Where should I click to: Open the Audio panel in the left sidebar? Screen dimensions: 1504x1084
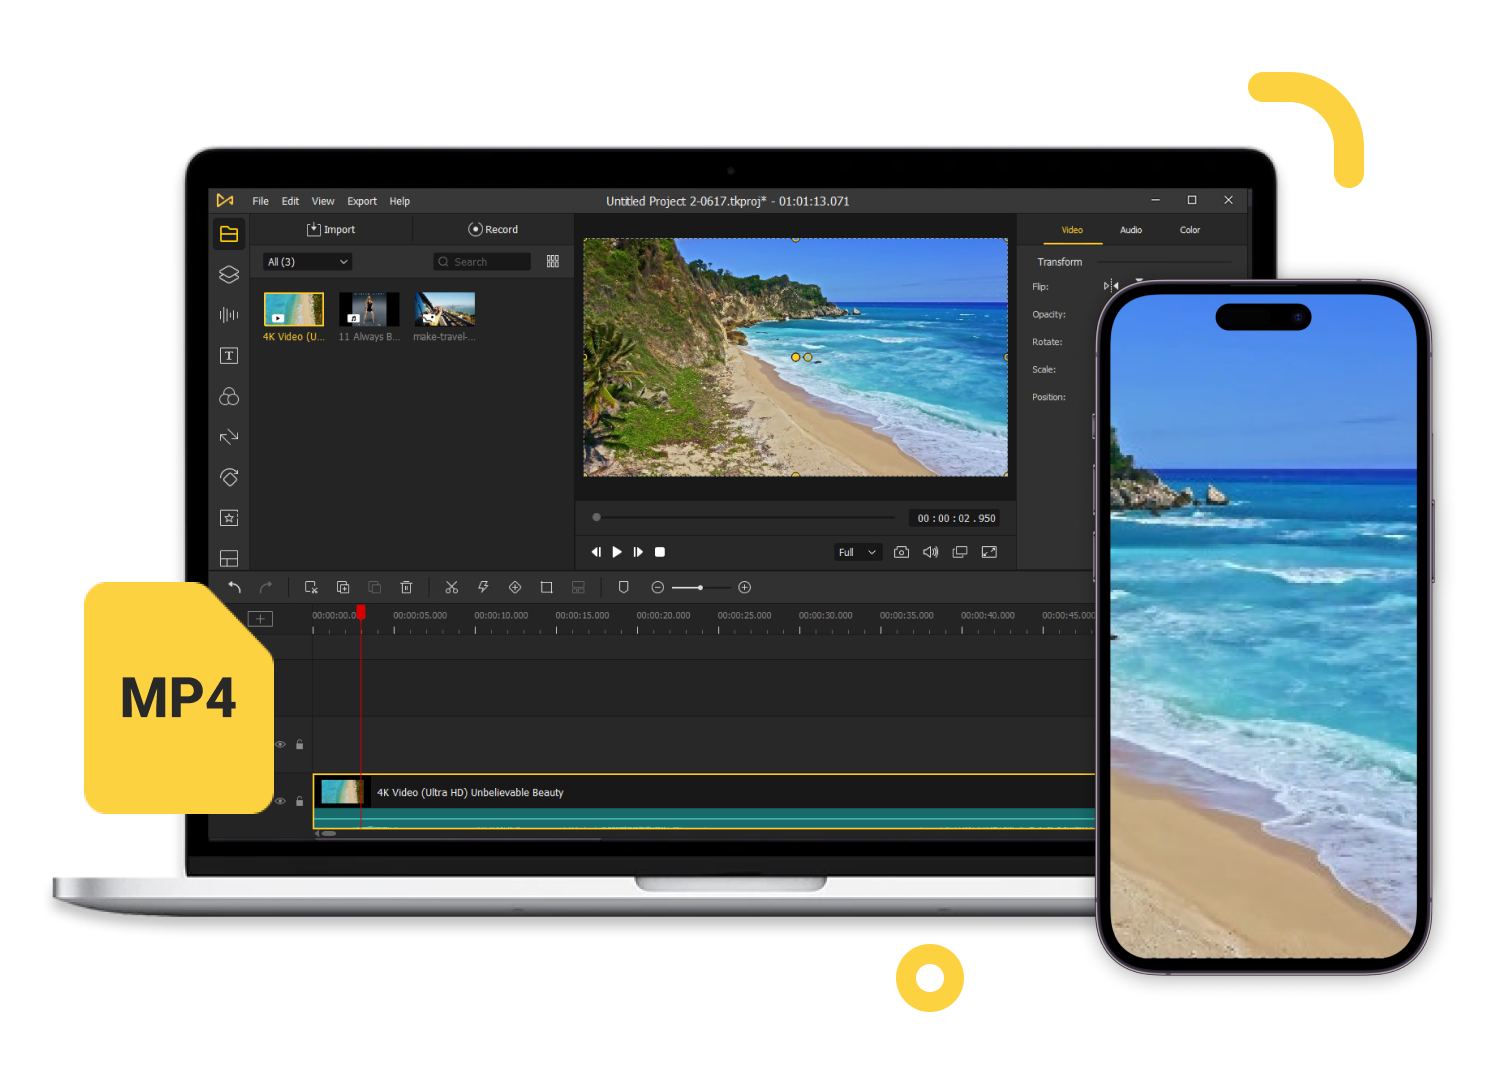pos(229,315)
